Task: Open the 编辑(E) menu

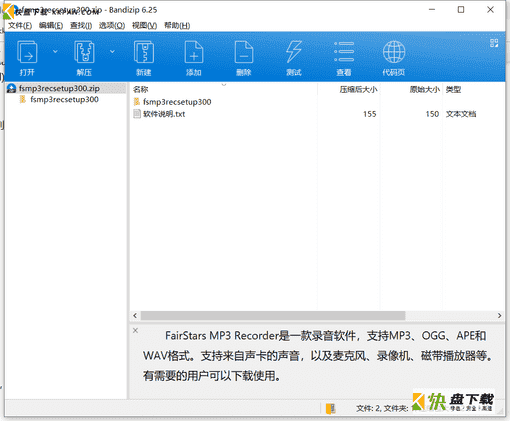Action: point(51,26)
